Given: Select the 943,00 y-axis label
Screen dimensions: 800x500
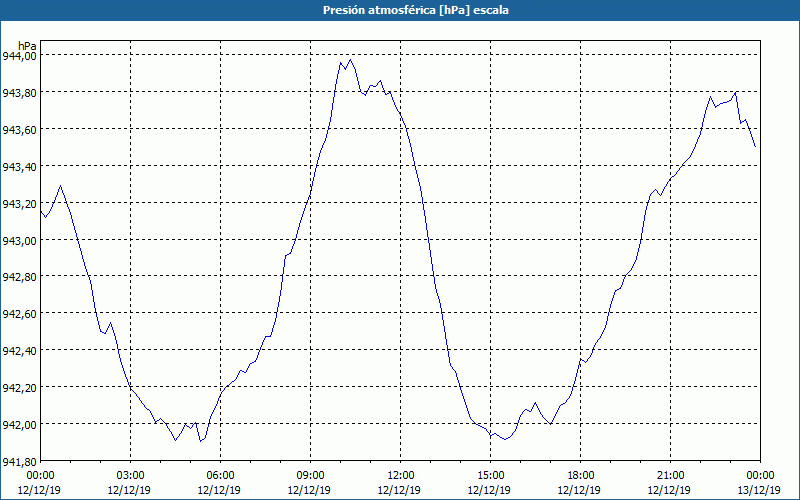Looking at the screenshot, I should [19, 240].
